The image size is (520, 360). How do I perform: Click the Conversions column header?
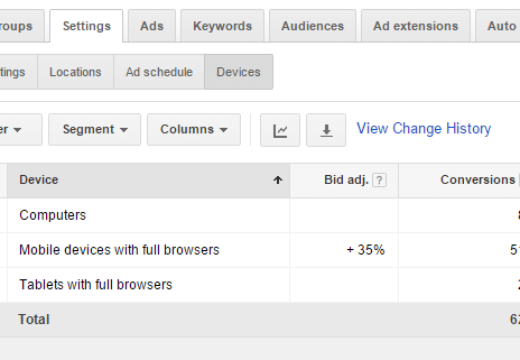pos(478,180)
